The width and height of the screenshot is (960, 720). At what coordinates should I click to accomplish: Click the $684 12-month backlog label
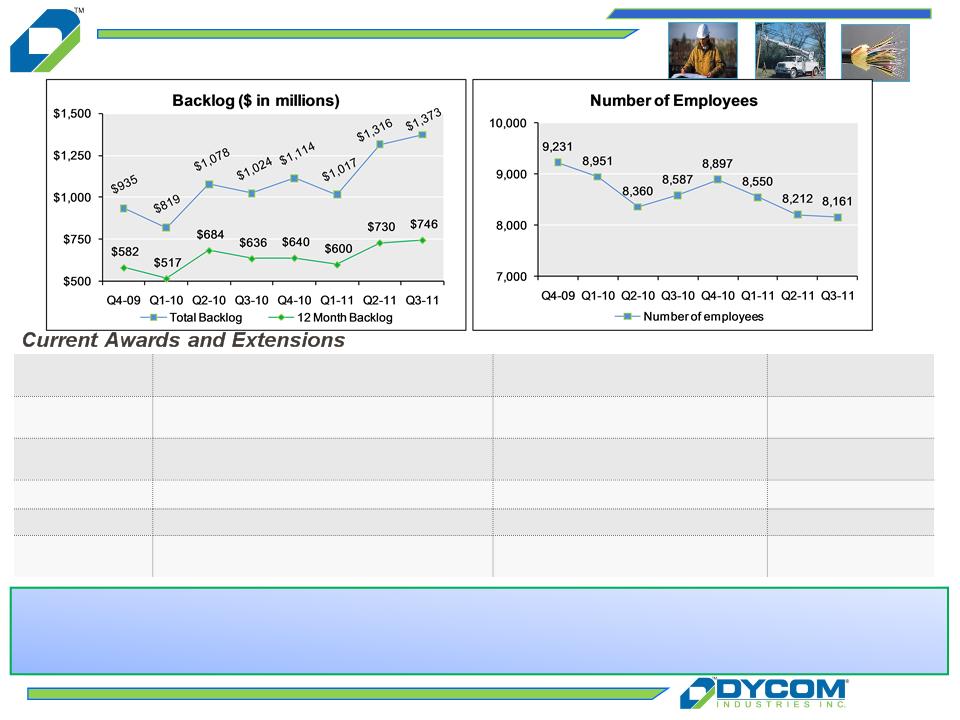(x=210, y=234)
